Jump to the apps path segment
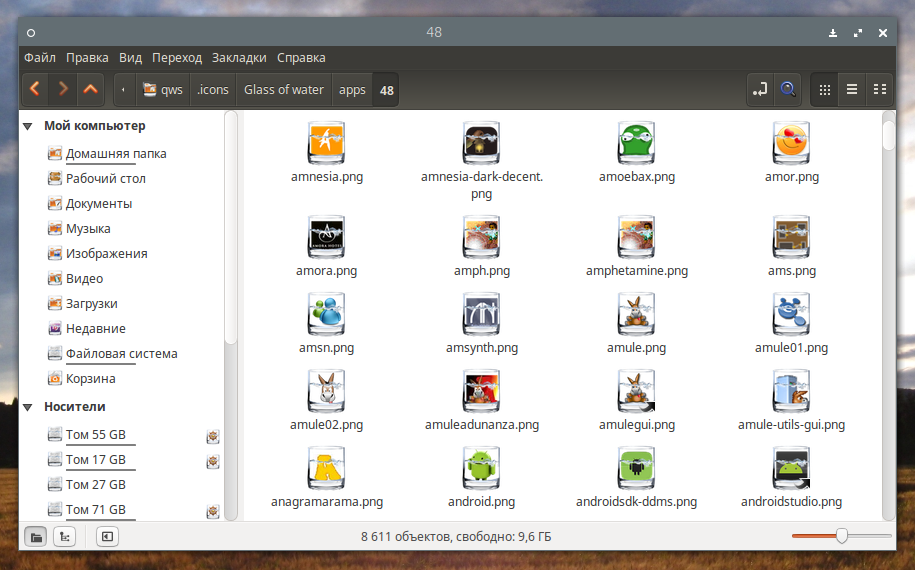Image resolution: width=915 pixels, height=570 pixels. pos(352,89)
